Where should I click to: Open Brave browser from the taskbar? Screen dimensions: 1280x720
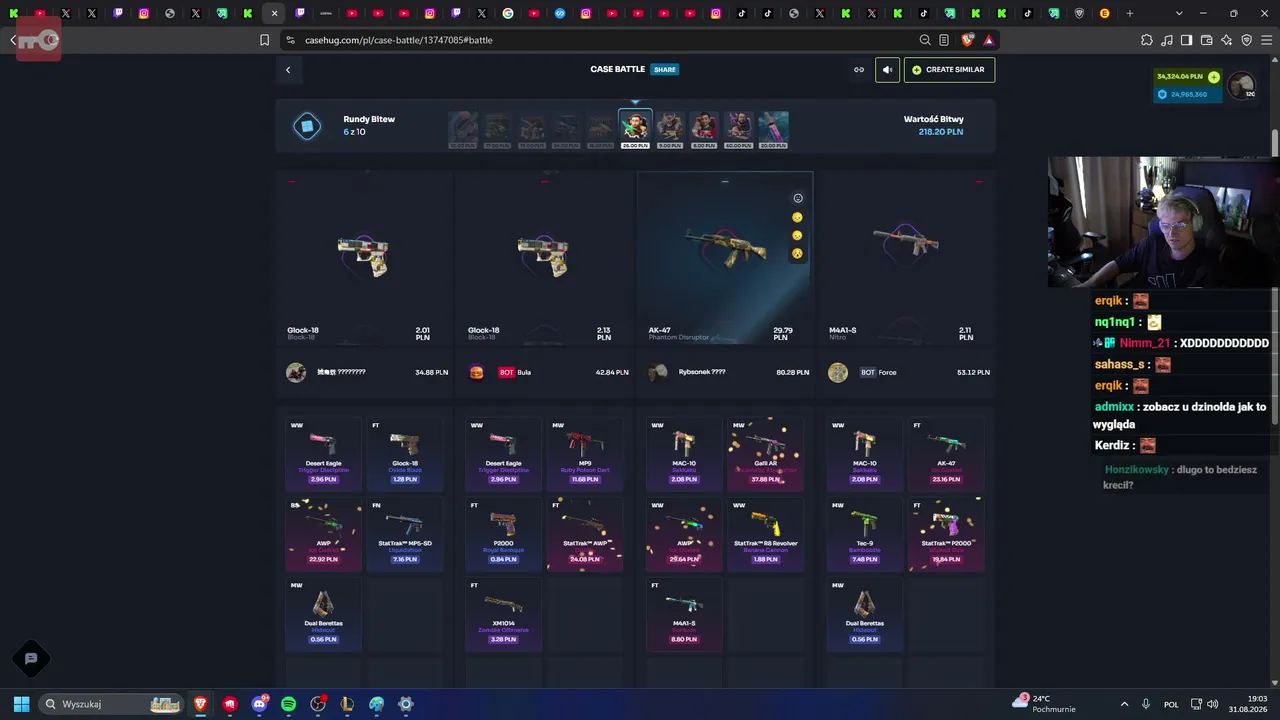pos(201,704)
